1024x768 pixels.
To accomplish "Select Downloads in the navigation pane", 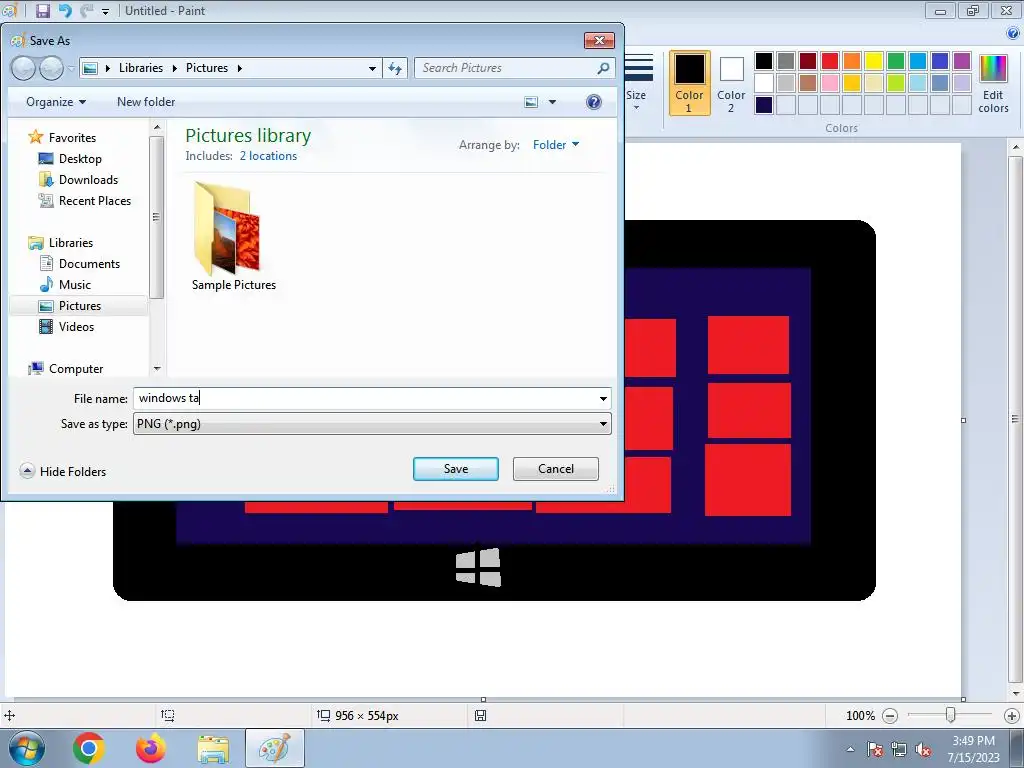I will click(x=88, y=180).
